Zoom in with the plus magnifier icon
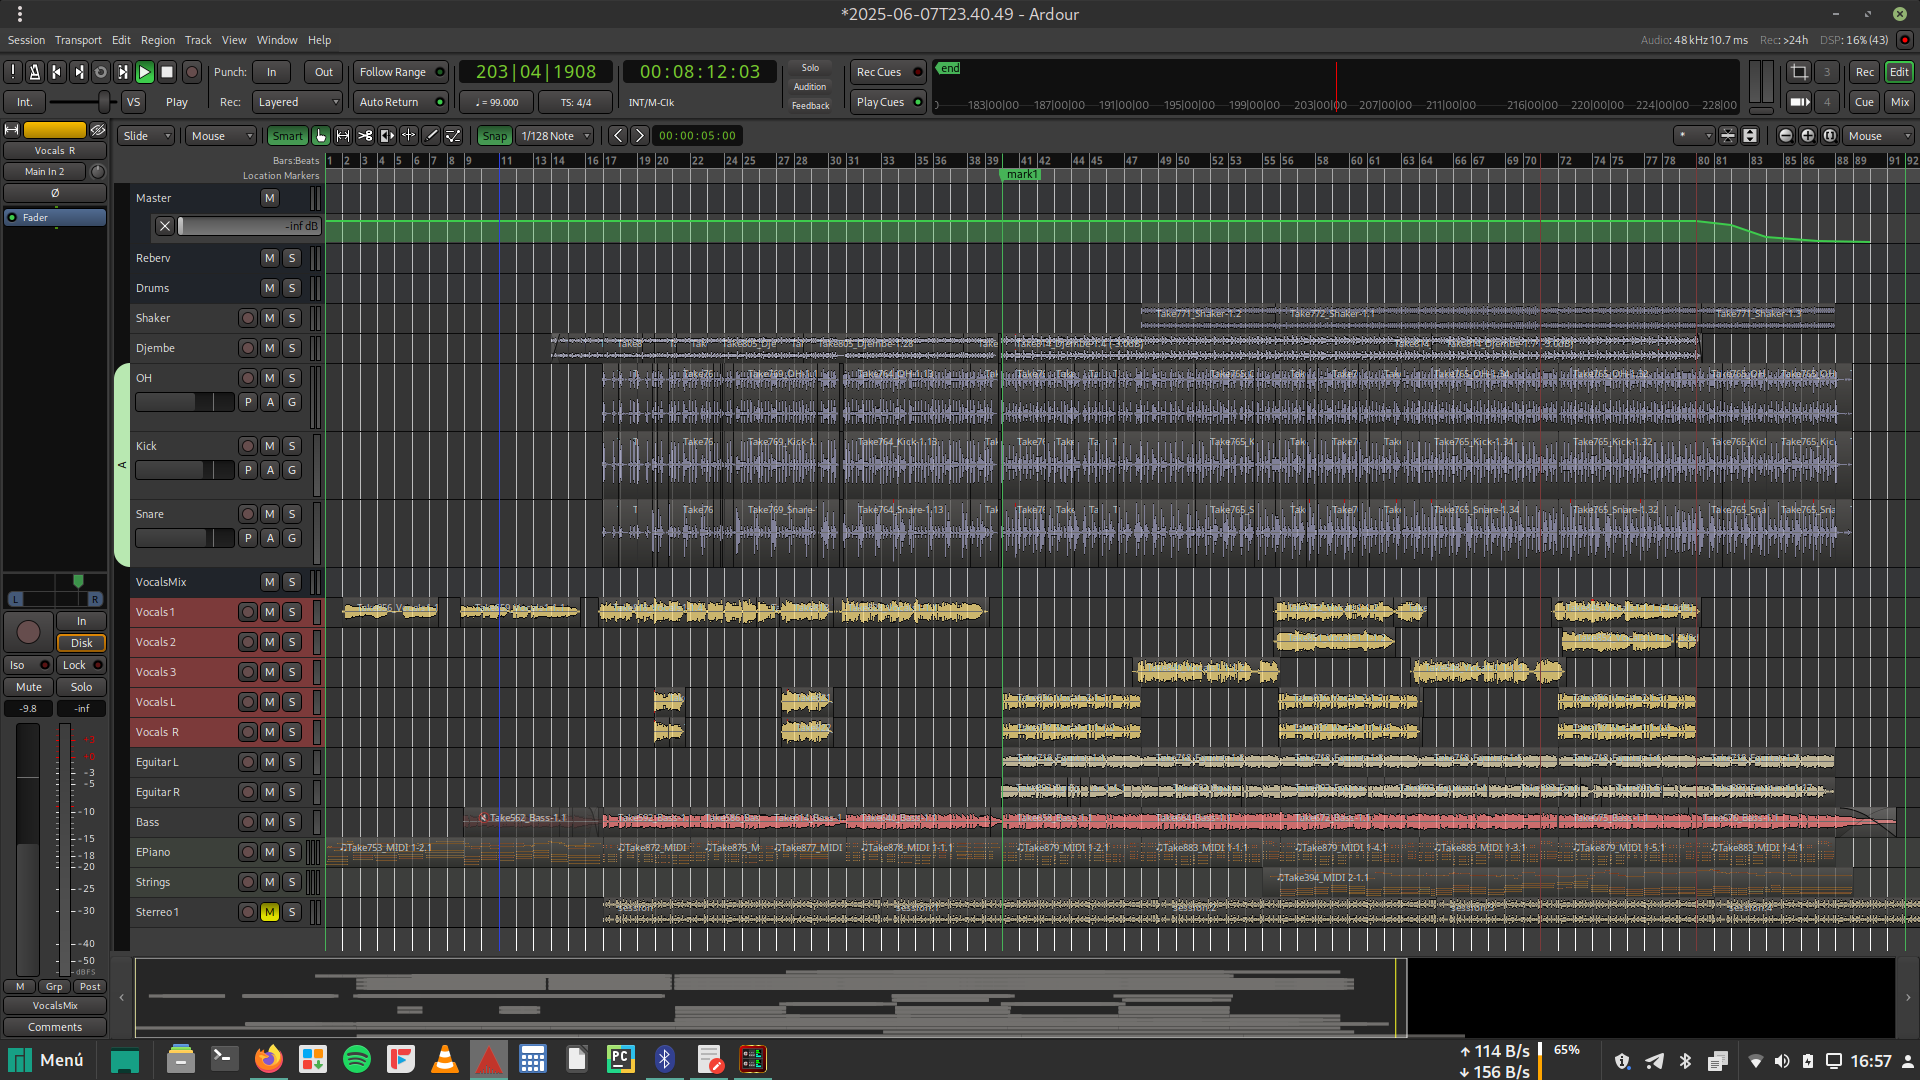This screenshot has width=1920, height=1080. 1808,136
